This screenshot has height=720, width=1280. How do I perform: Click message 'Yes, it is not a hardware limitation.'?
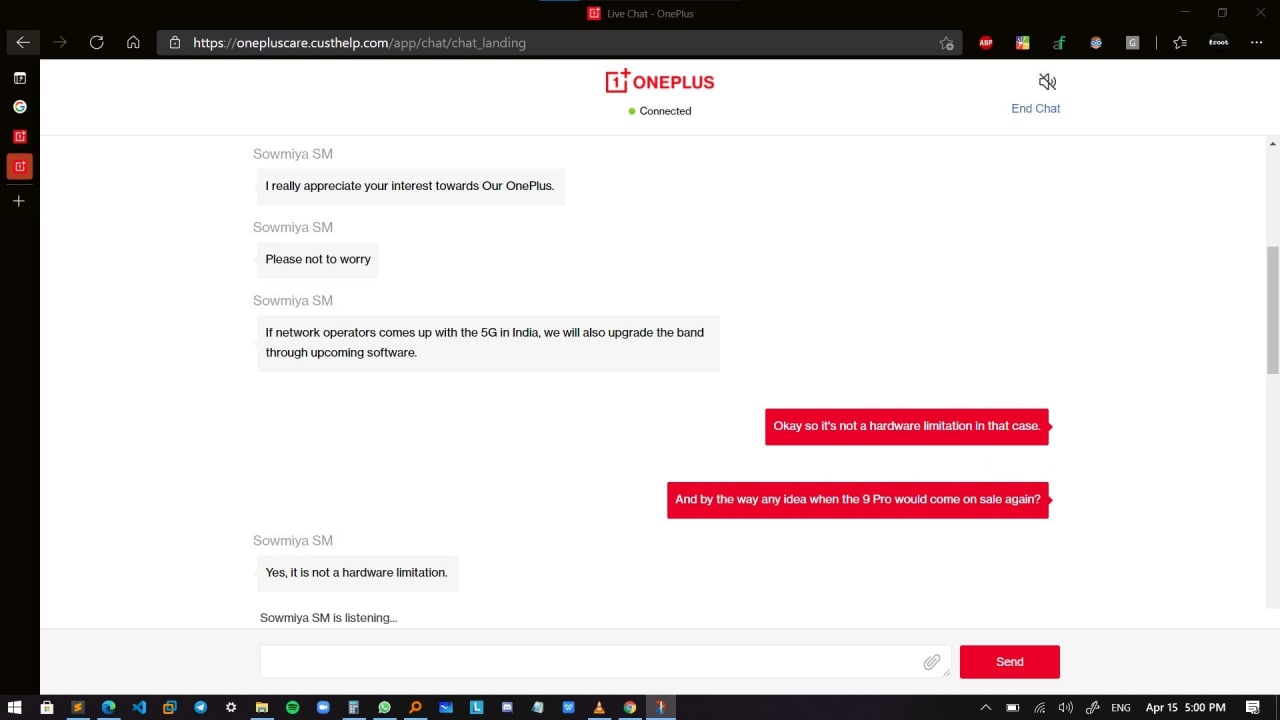(357, 573)
